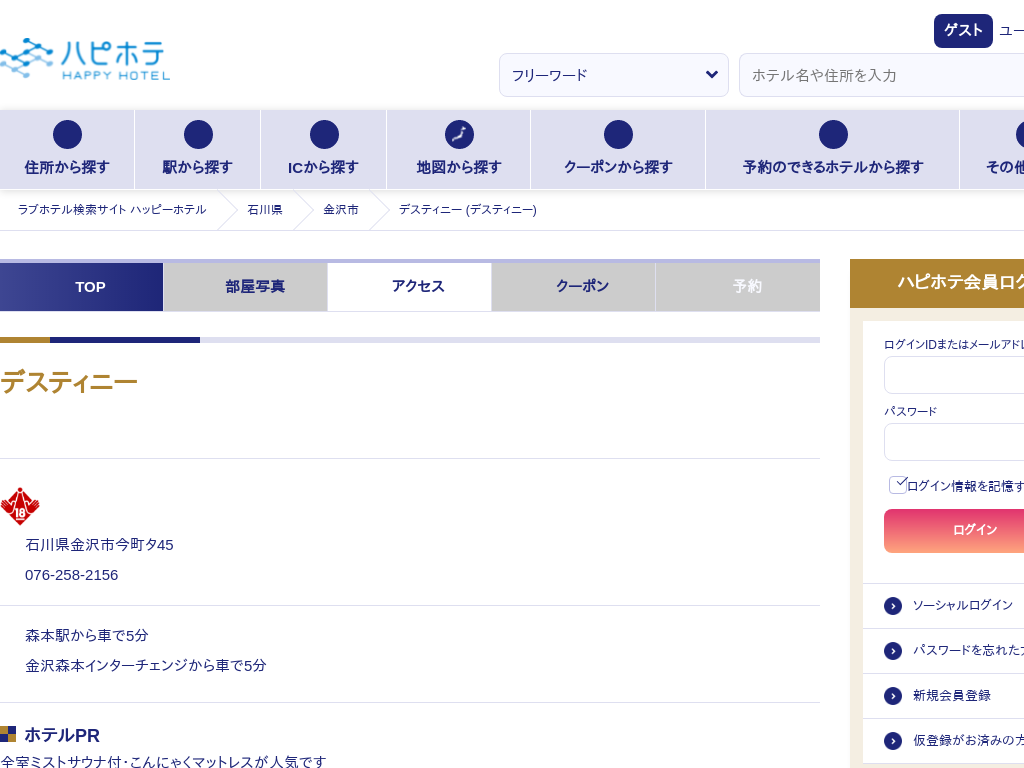Click the reservable hotels search icon
The image size is (1024, 768).
(x=833, y=135)
